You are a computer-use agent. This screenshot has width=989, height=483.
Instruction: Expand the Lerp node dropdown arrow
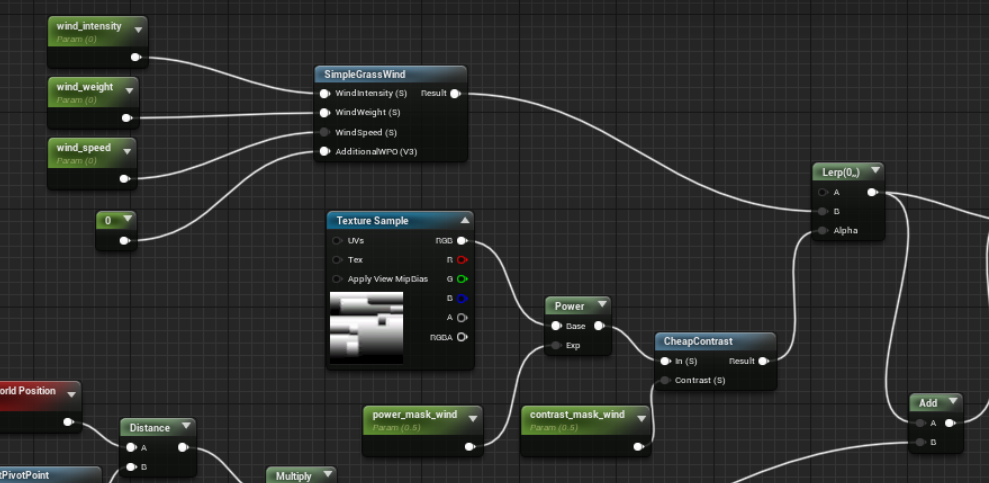(x=874, y=171)
